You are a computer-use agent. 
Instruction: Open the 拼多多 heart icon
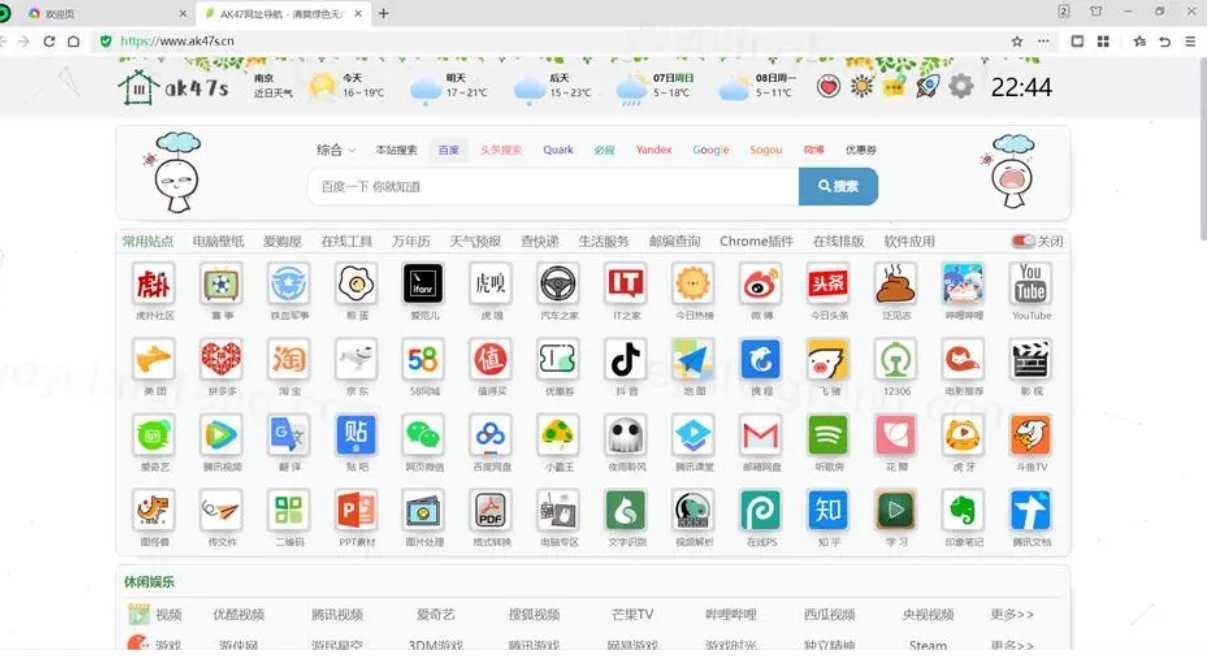click(x=221, y=359)
